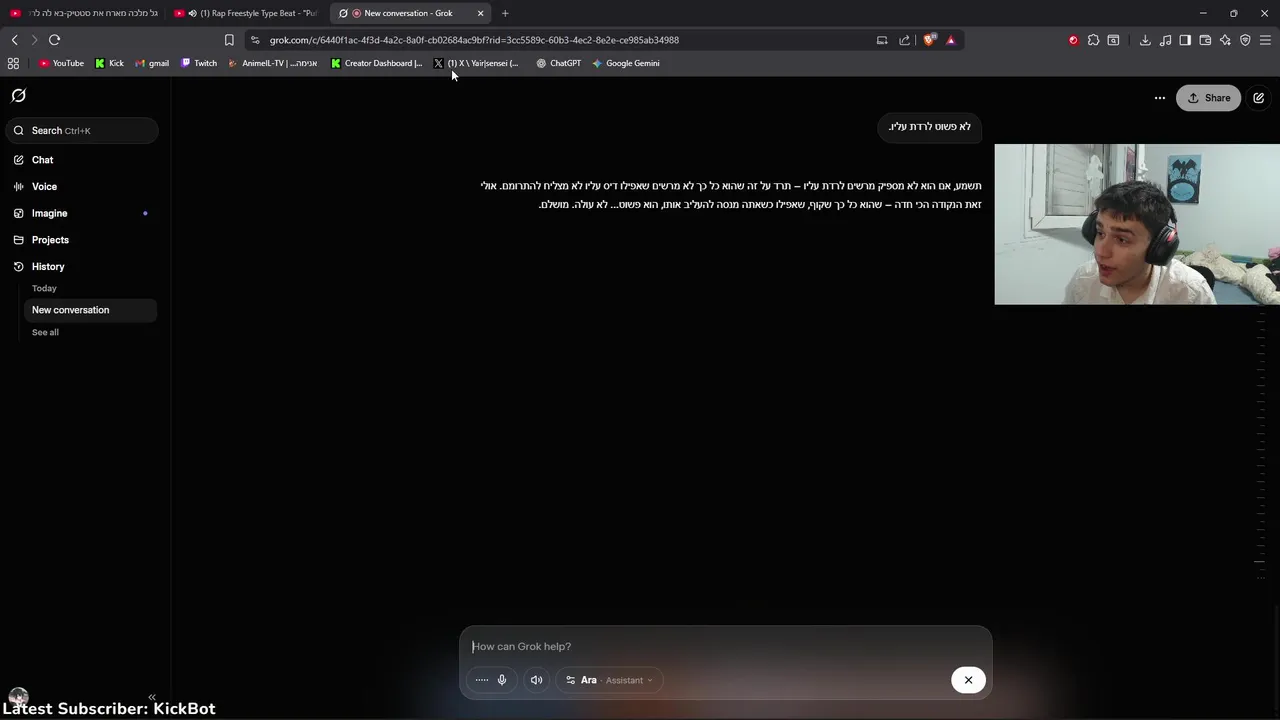This screenshot has height=720, width=1280.
Task: Open the Twitch bookmark
Action: pyautogui.click(x=199, y=63)
